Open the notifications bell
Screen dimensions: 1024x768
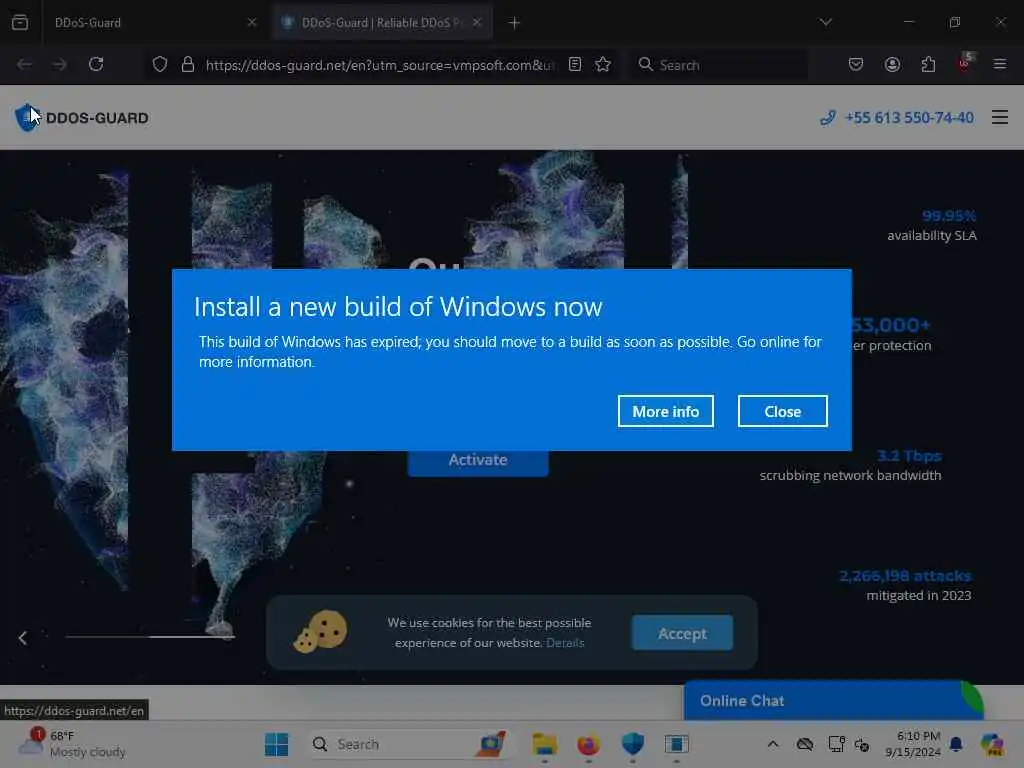pyautogui.click(x=956, y=744)
